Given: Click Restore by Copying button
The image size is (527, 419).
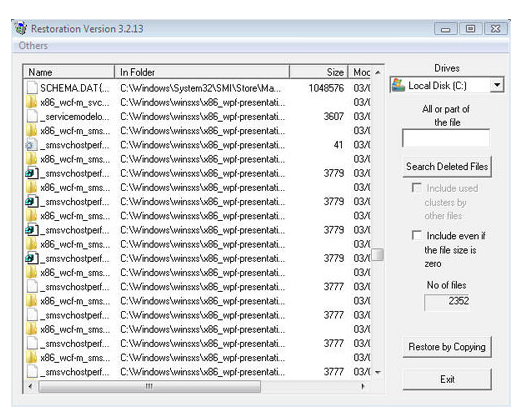Looking at the screenshot, I should pyautogui.click(x=447, y=347).
